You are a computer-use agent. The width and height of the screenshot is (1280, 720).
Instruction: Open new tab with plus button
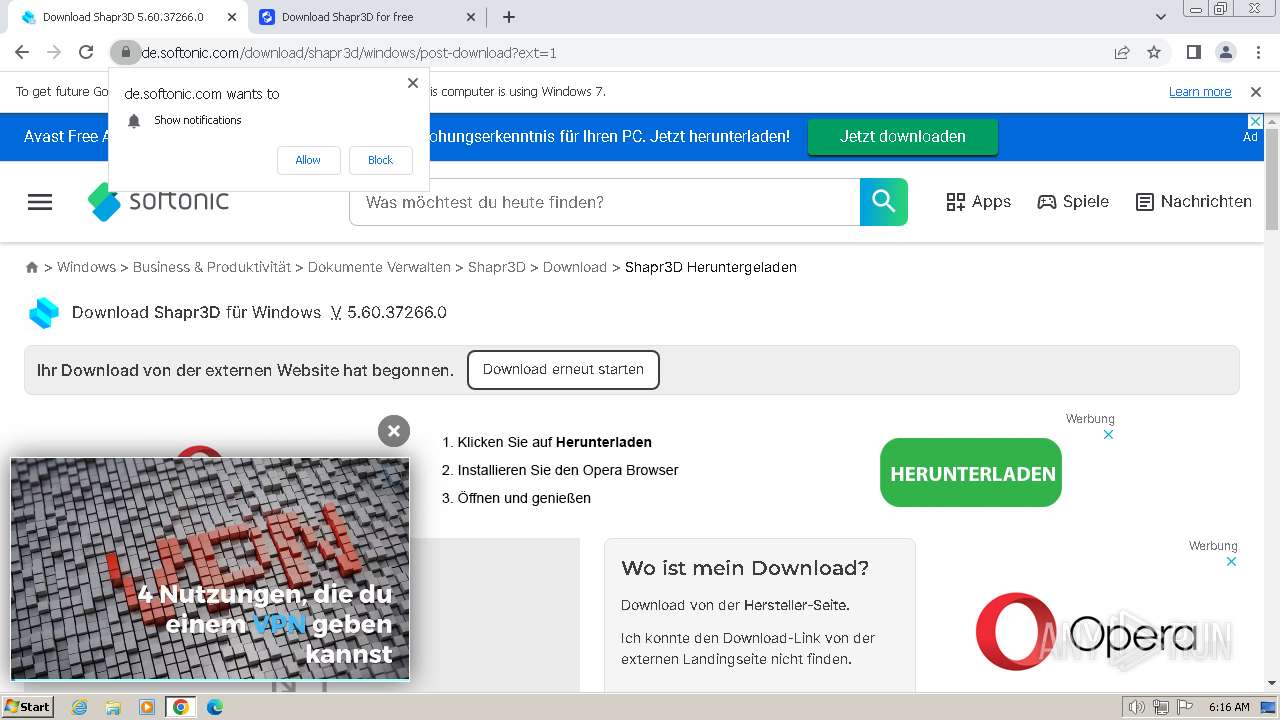pyautogui.click(x=509, y=17)
